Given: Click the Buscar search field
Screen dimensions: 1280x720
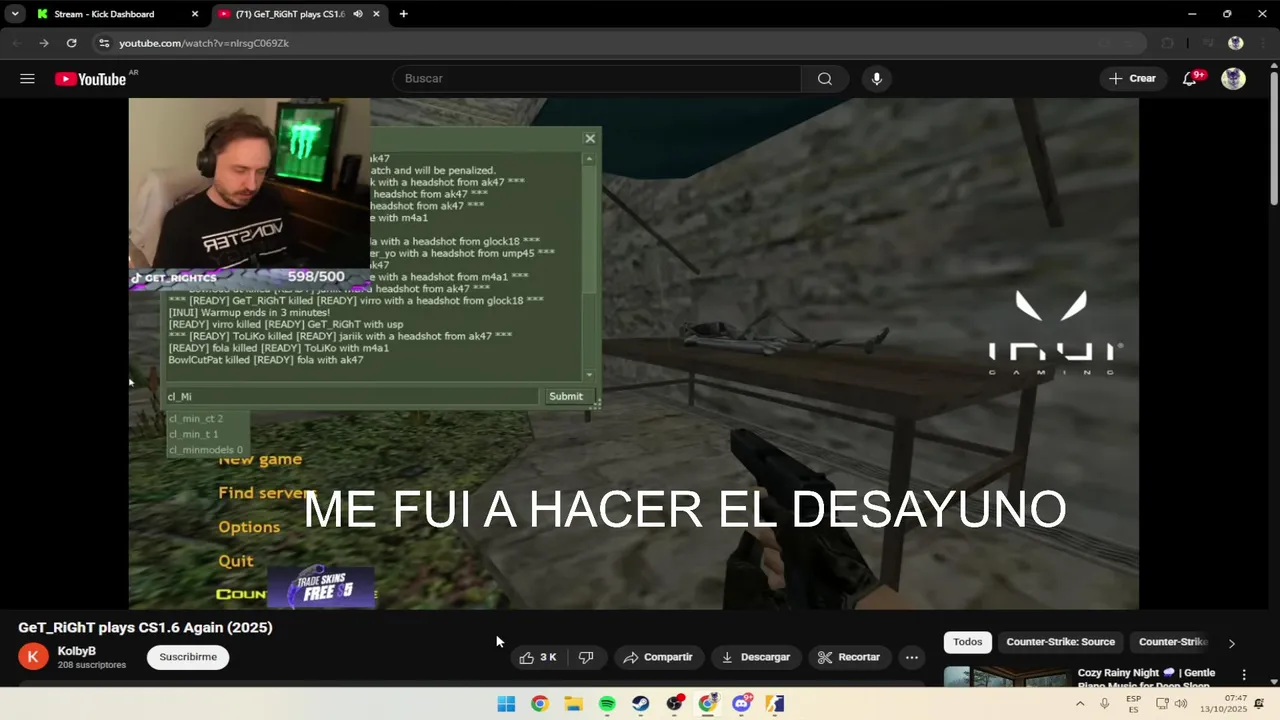Looking at the screenshot, I should tap(597, 79).
